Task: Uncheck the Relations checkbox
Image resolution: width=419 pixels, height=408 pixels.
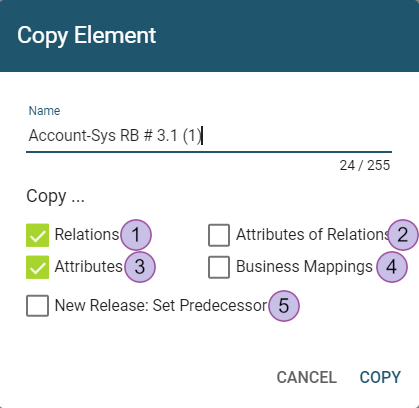Action: tap(37, 235)
